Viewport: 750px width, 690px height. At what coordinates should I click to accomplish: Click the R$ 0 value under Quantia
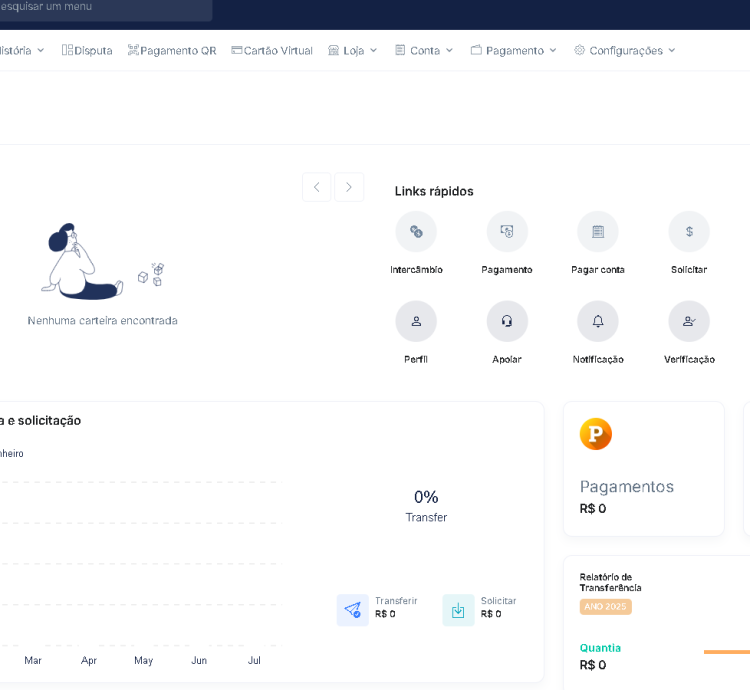593,665
